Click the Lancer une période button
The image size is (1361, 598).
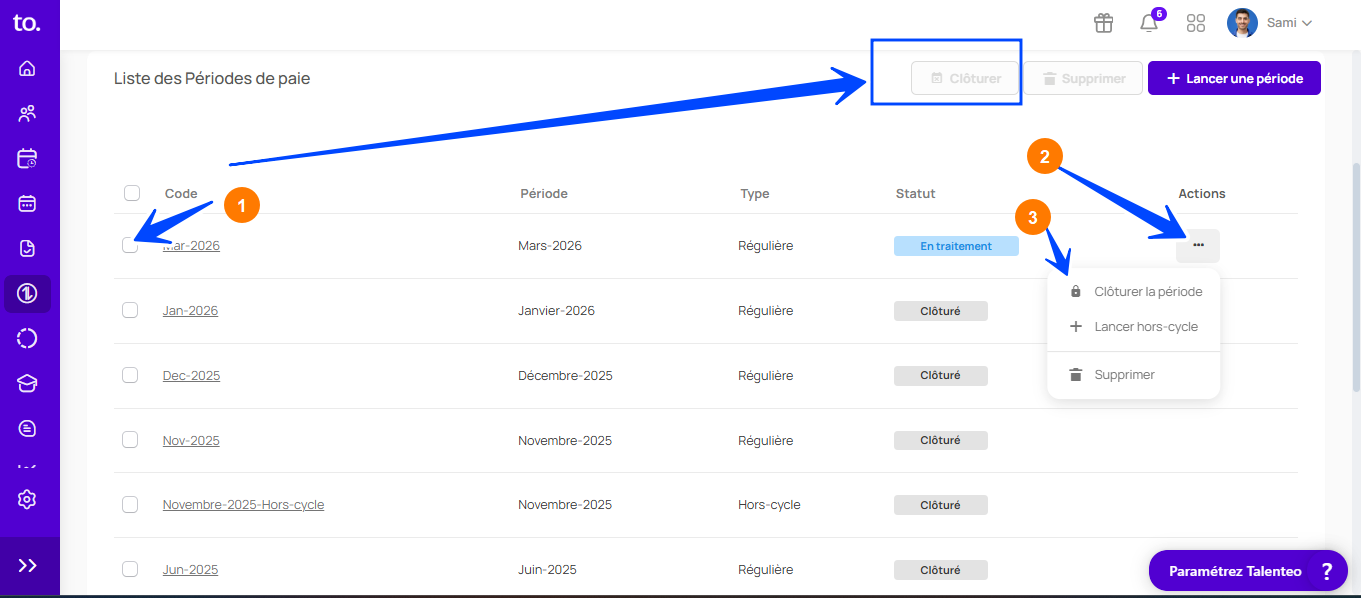(x=1234, y=78)
